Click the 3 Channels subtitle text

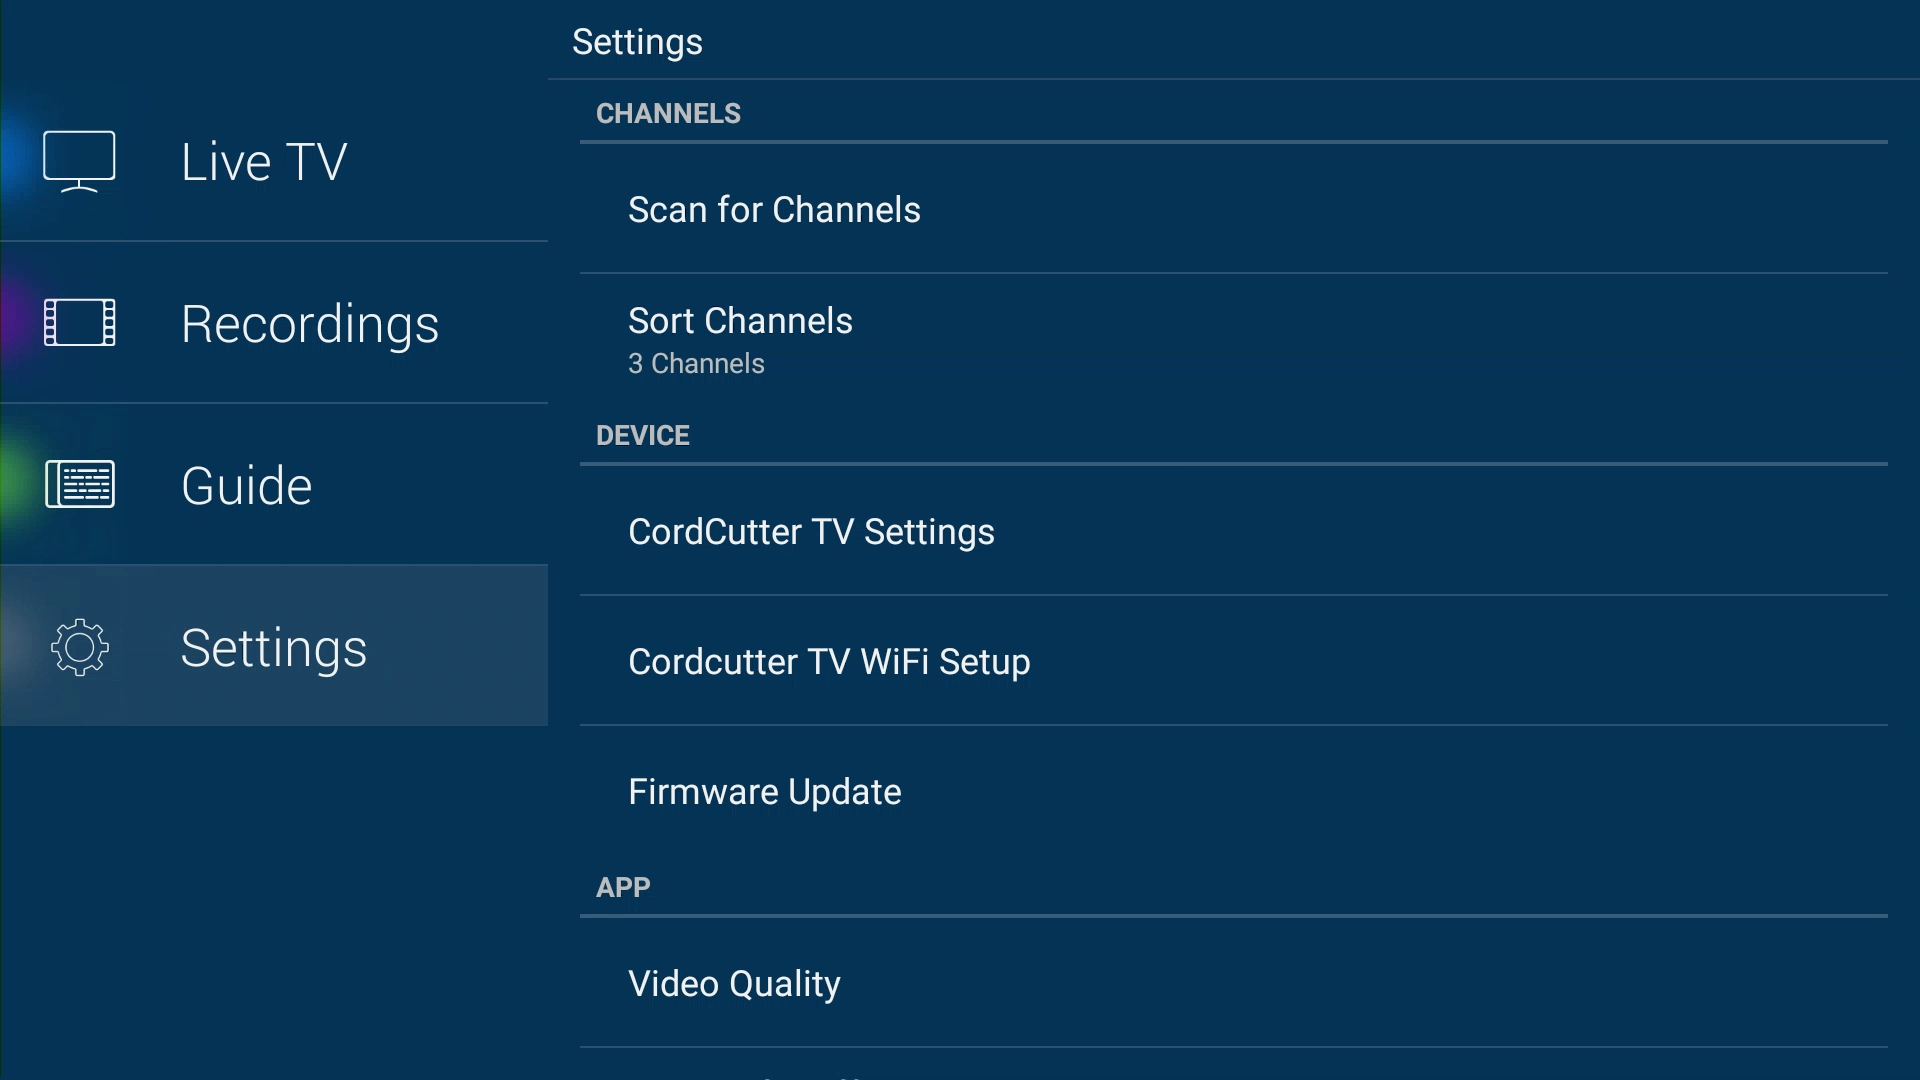pyautogui.click(x=696, y=364)
